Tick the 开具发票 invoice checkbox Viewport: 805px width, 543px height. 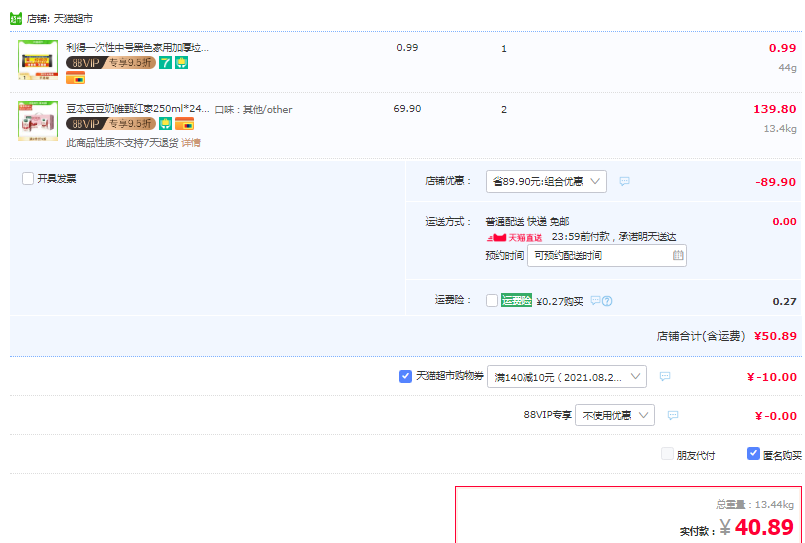(28, 179)
